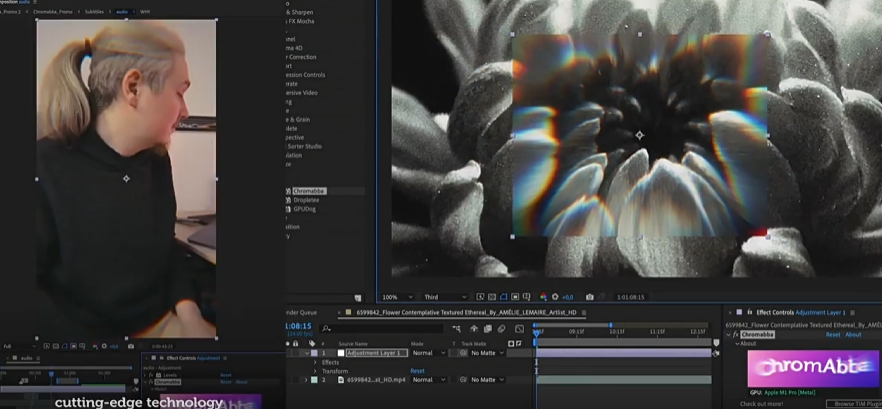Take a snapshot with the camera icon
882x409 pixels.
[x=590, y=297]
